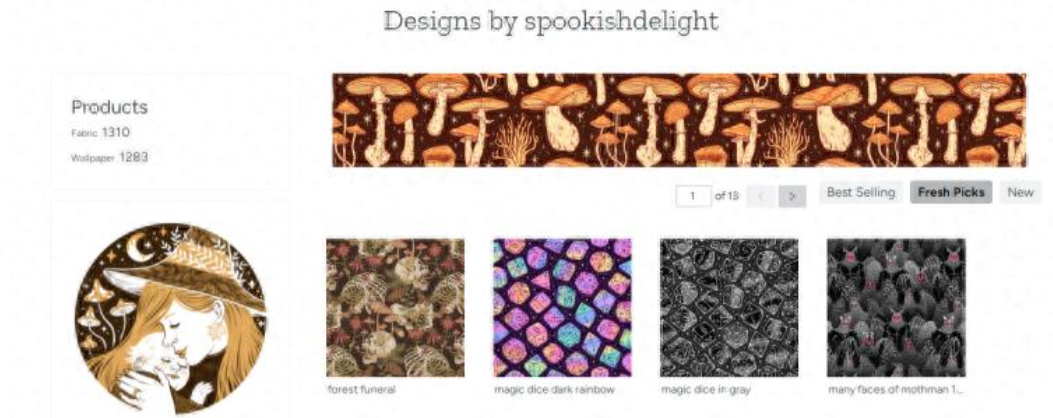Select the New sort tab

pos(1020,192)
